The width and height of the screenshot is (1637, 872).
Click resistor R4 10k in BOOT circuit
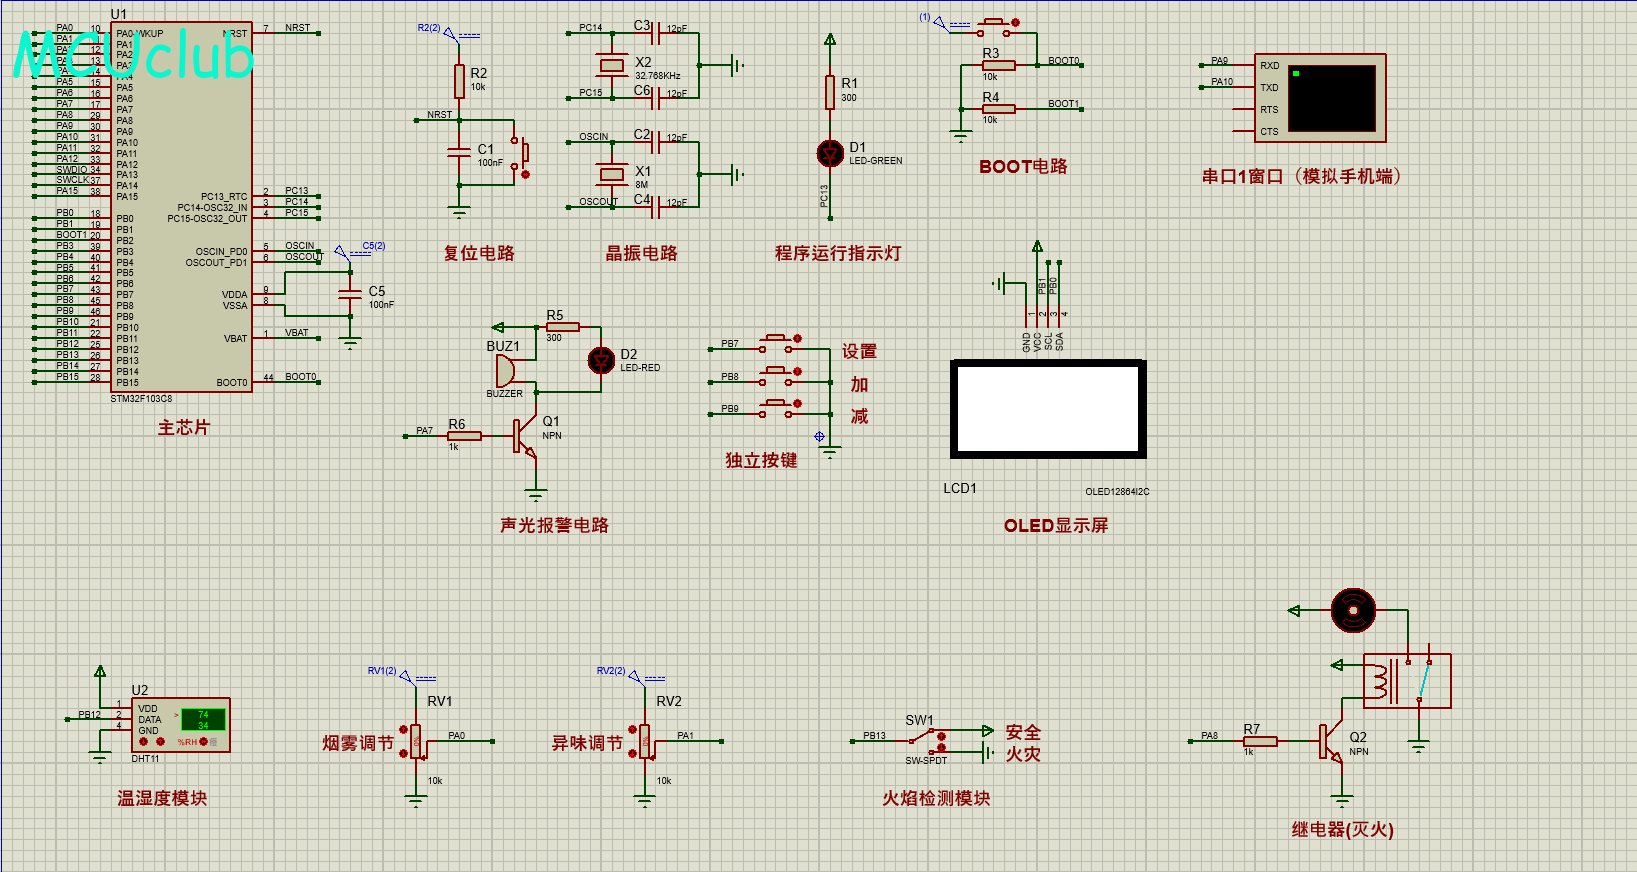point(998,108)
